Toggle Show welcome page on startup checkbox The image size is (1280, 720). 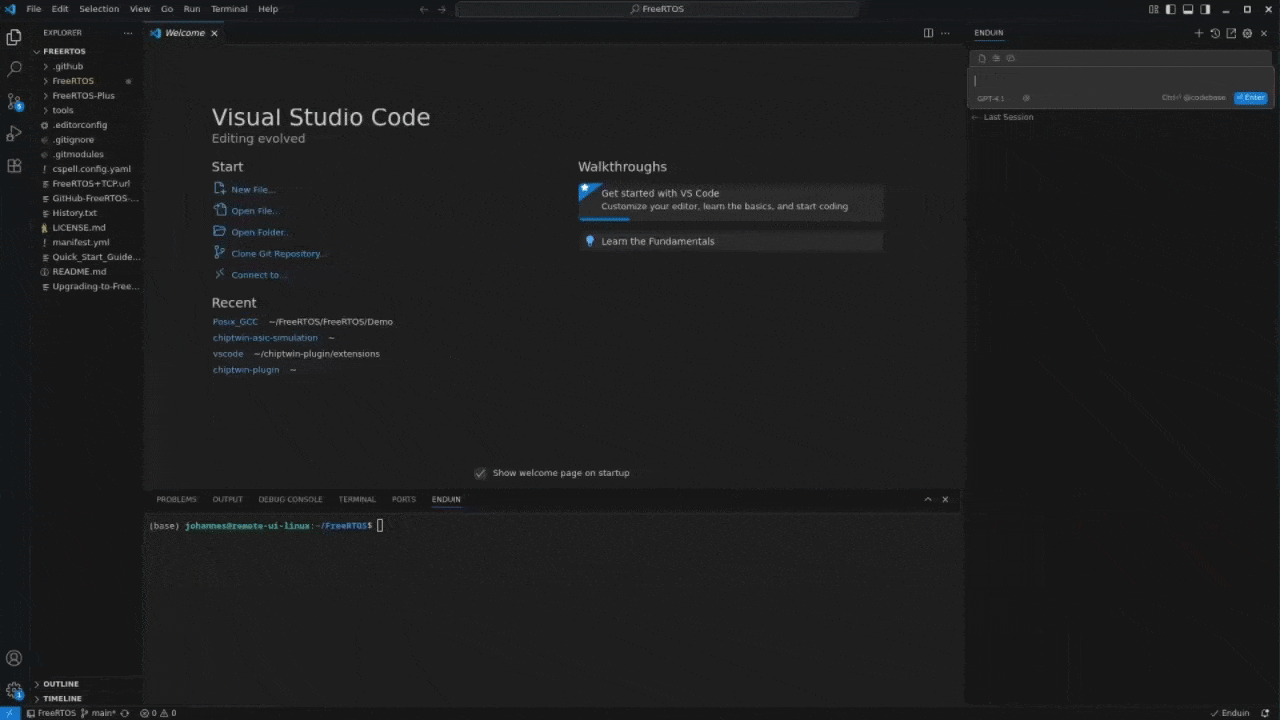[480, 473]
